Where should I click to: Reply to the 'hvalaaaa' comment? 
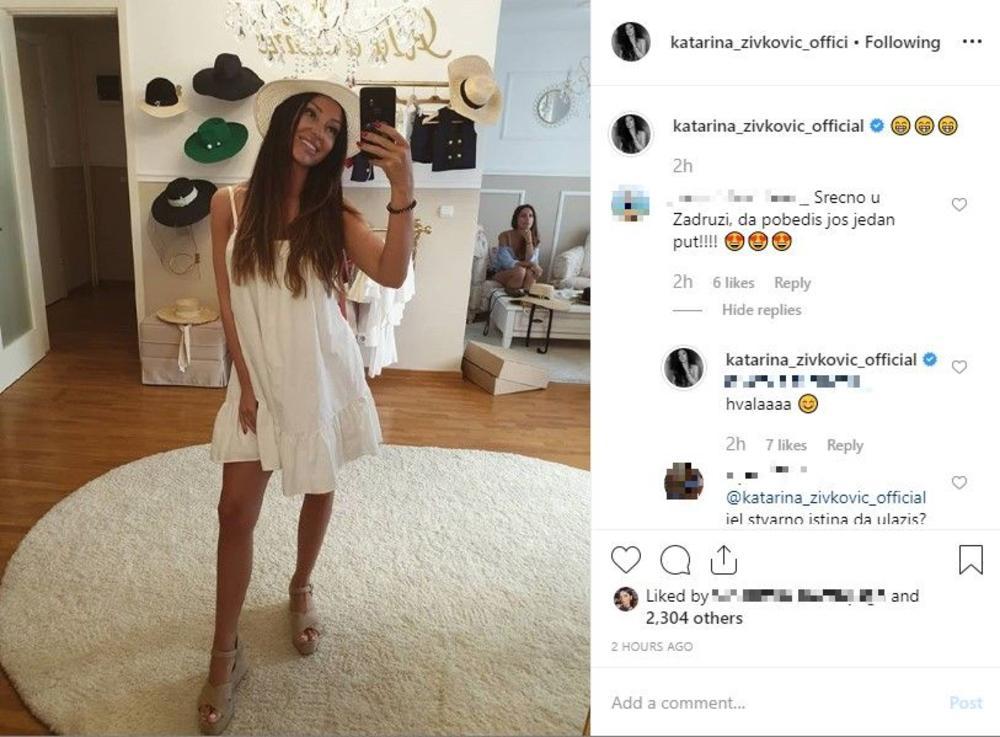(x=845, y=445)
